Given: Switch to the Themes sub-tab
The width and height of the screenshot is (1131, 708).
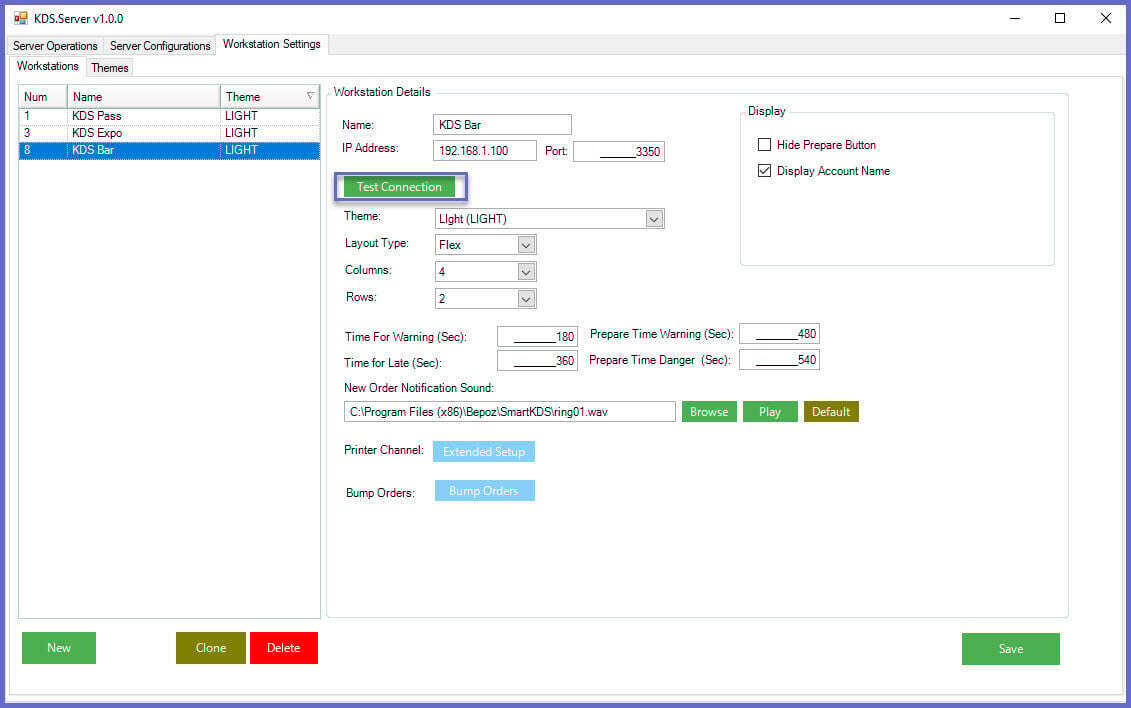Looking at the screenshot, I should 110,68.
